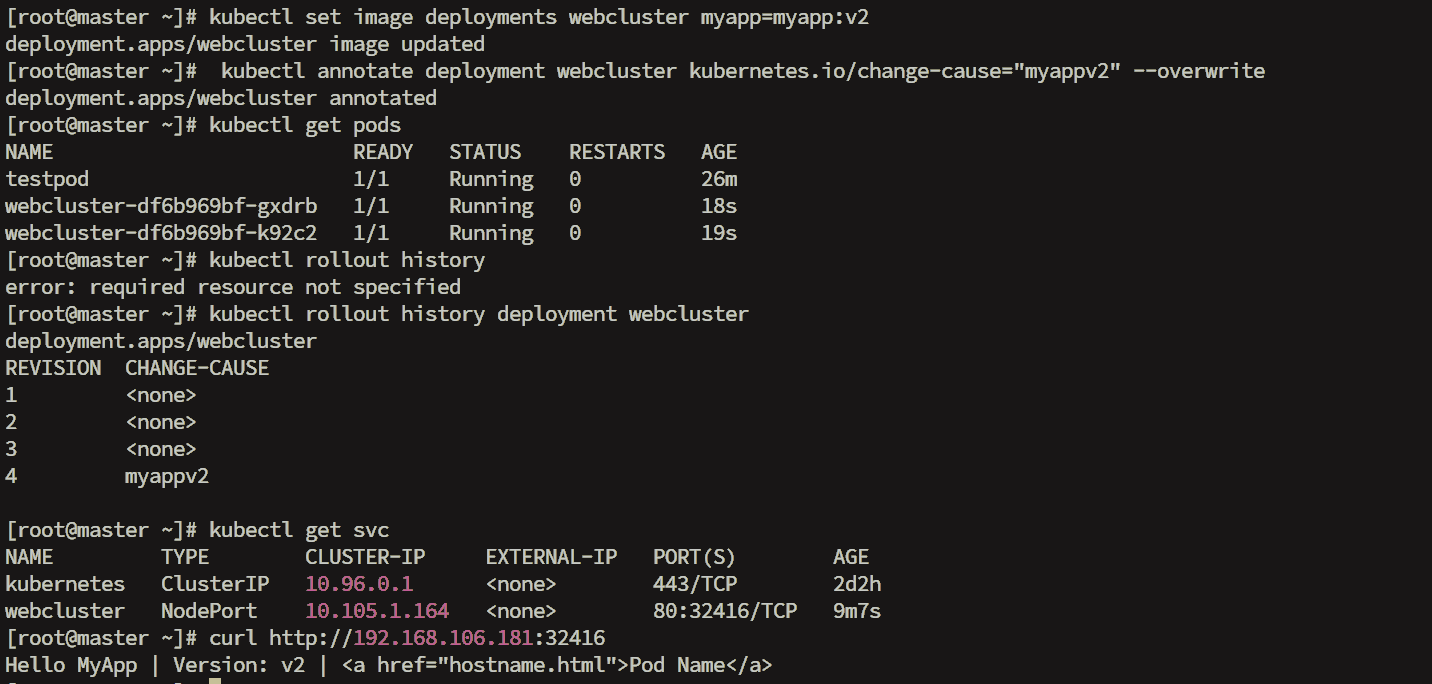Click the '80:32416/TCP' port value

point(725,611)
